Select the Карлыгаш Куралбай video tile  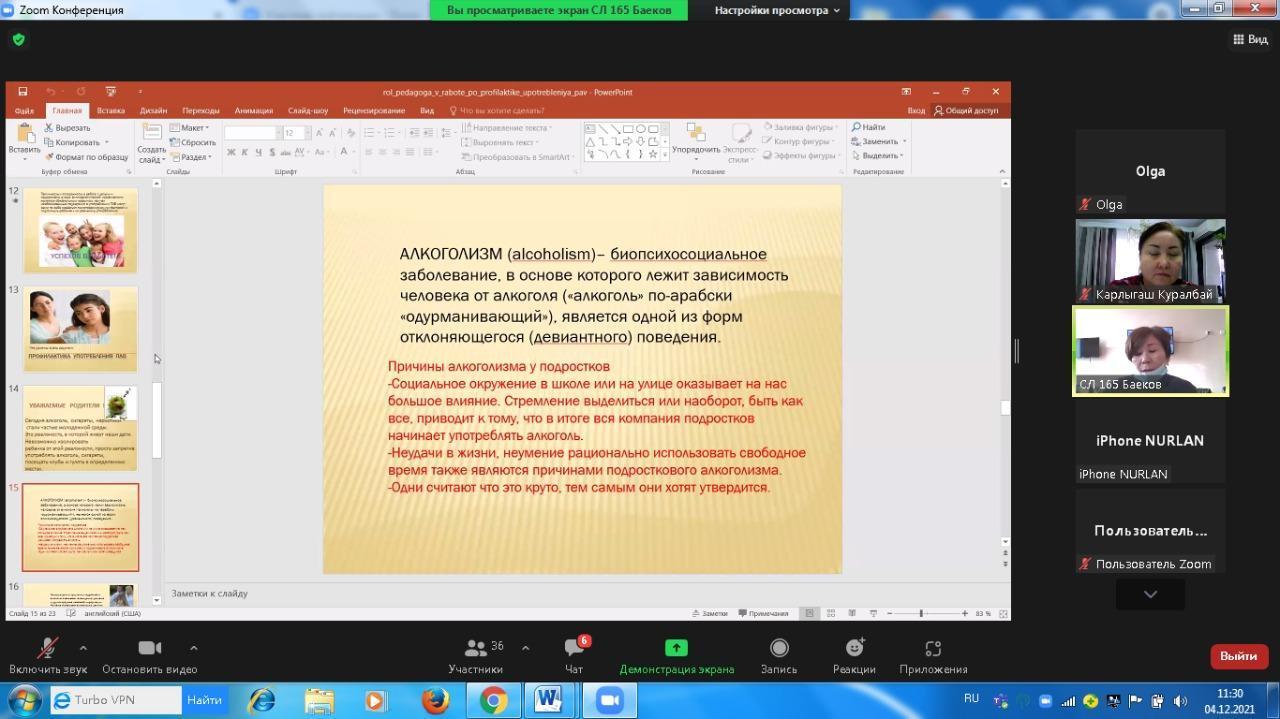(x=1150, y=260)
